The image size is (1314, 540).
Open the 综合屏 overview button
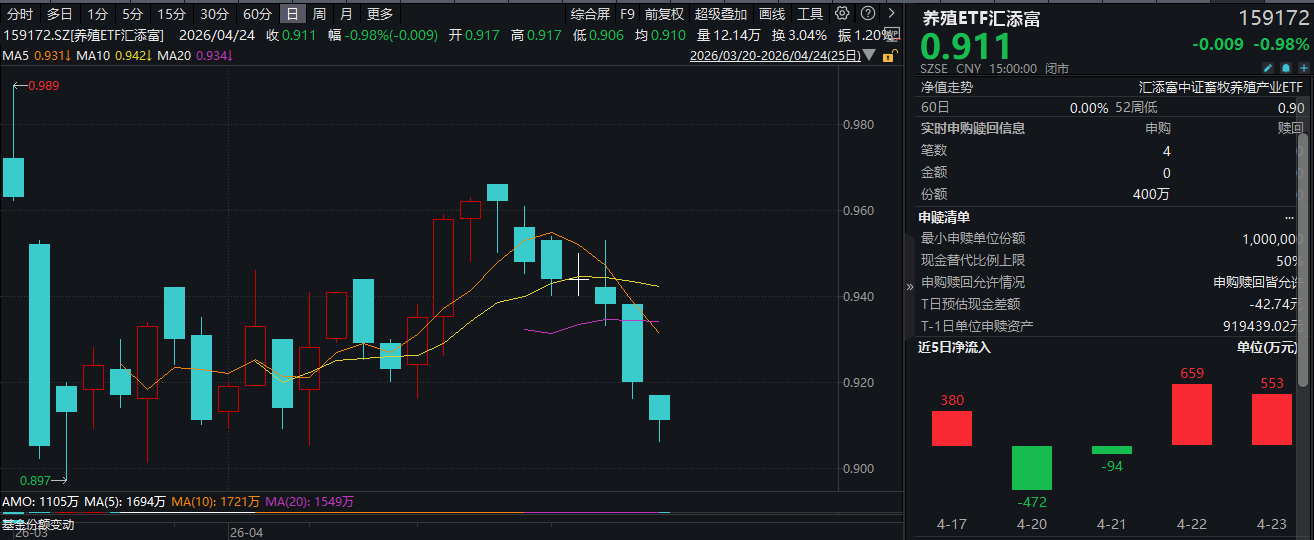point(590,14)
